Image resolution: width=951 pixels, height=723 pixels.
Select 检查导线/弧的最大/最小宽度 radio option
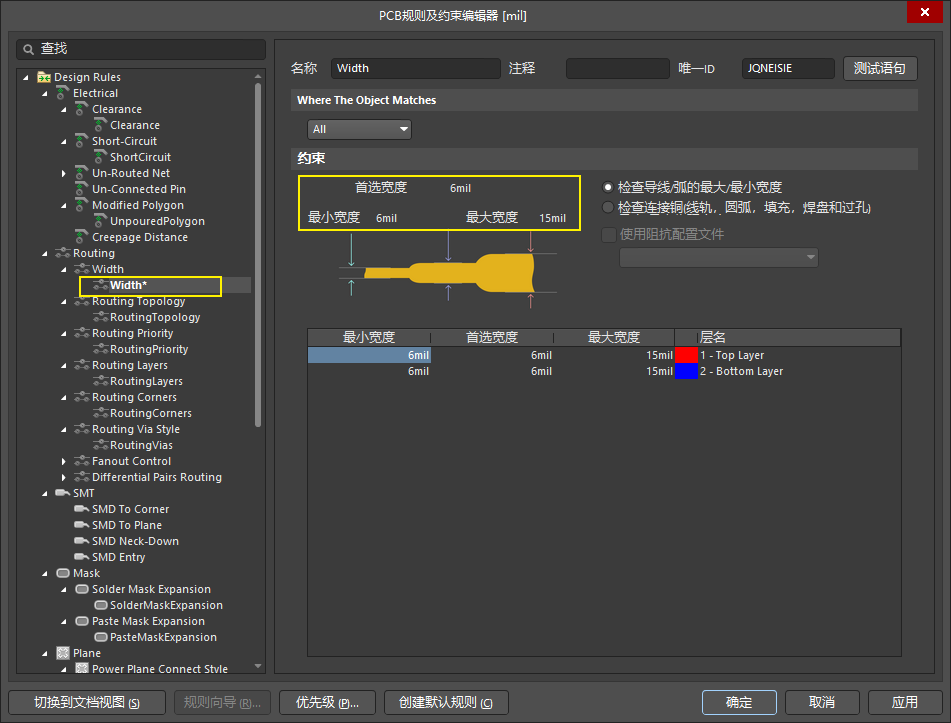click(607, 187)
